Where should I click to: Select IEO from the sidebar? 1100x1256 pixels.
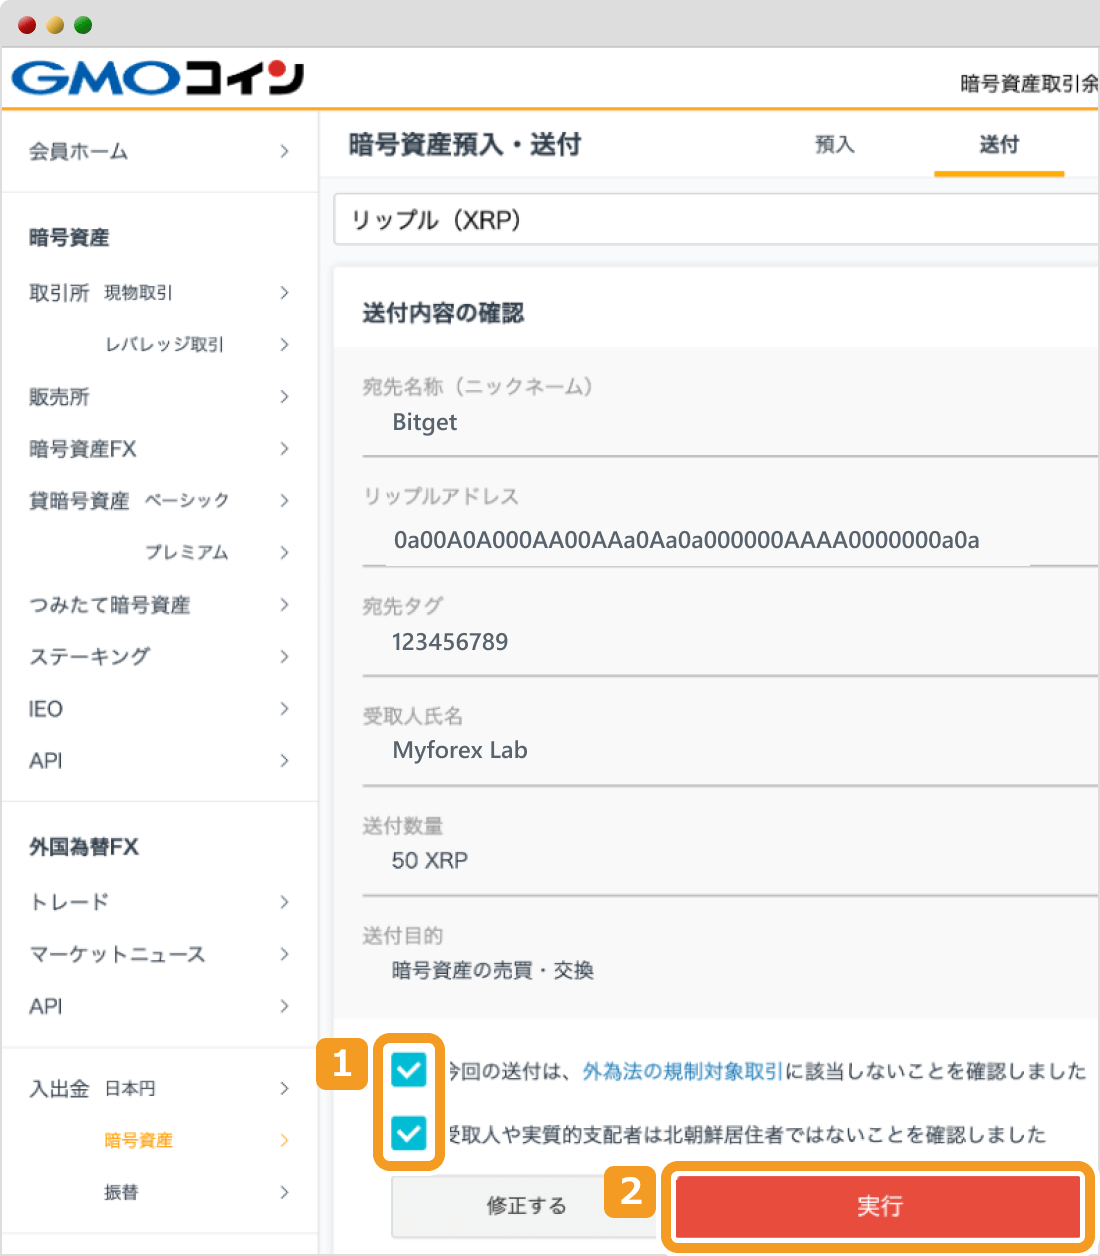tap(45, 709)
